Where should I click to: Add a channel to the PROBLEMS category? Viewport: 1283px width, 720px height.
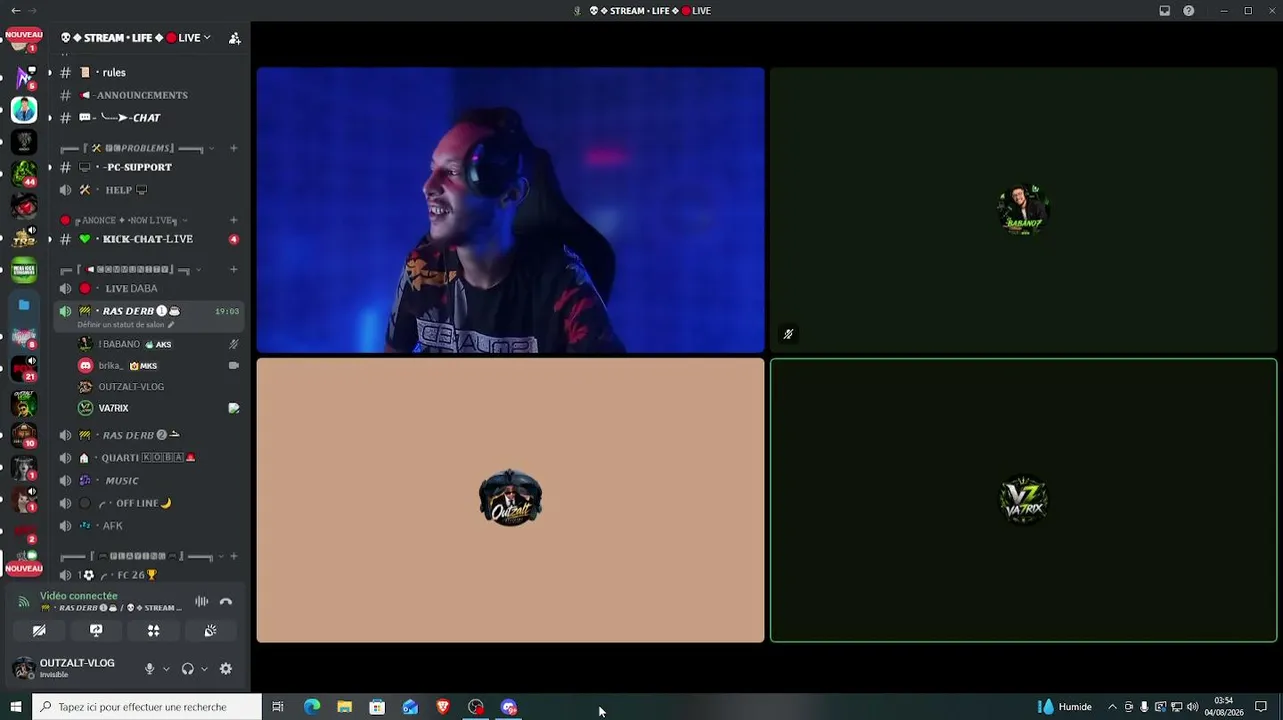click(234, 148)
